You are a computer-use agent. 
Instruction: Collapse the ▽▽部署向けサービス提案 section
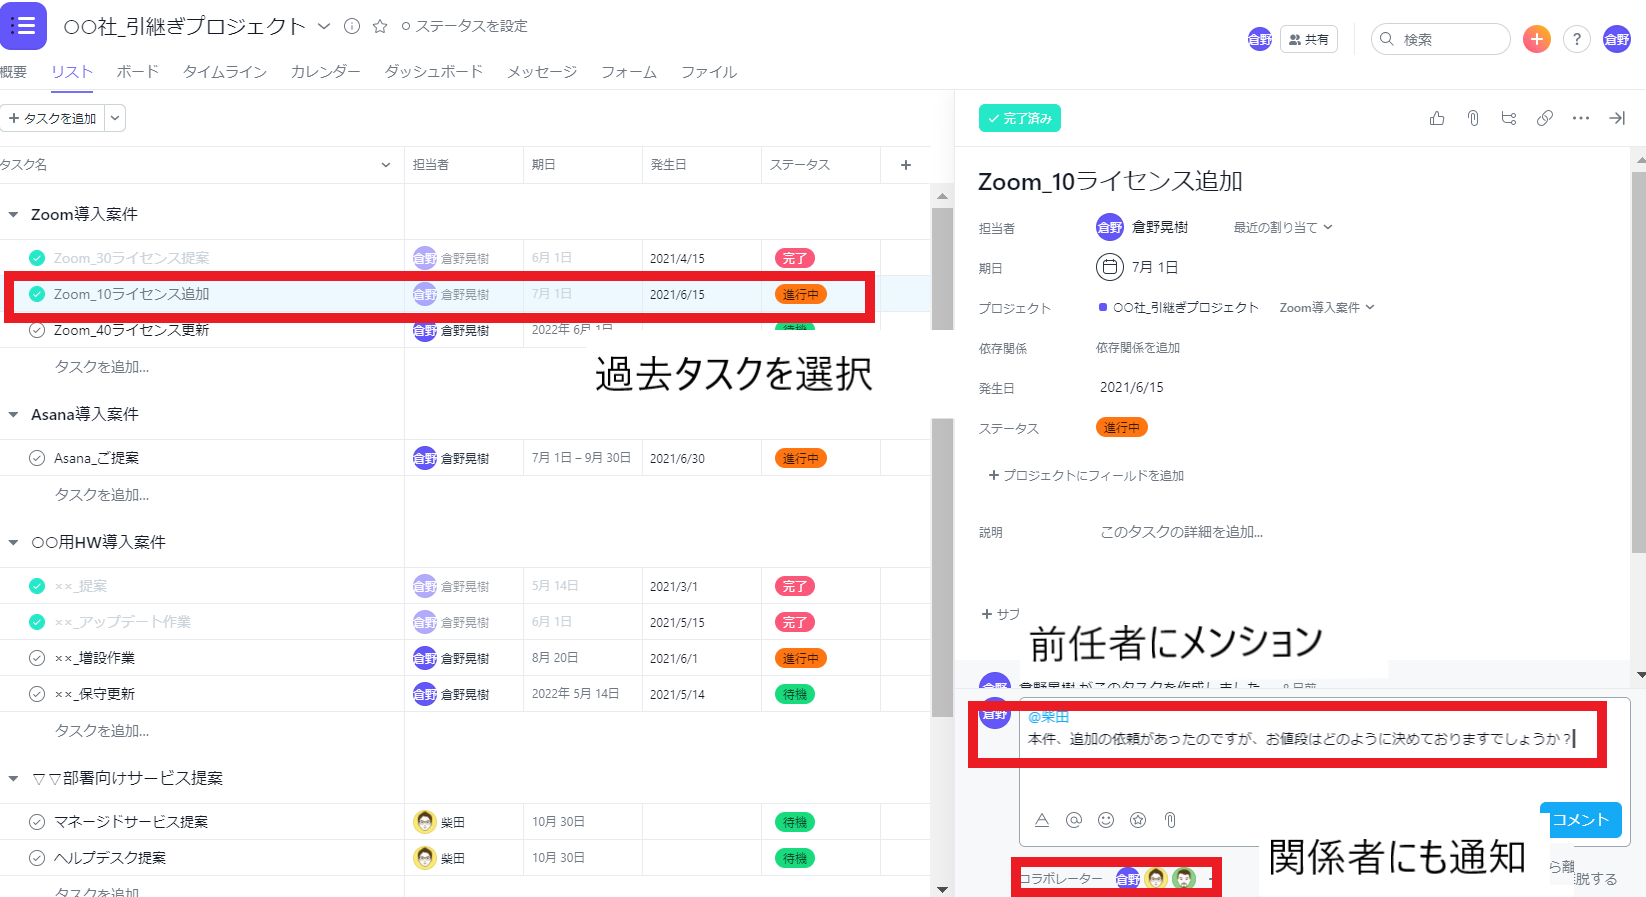tap(13, 778)
